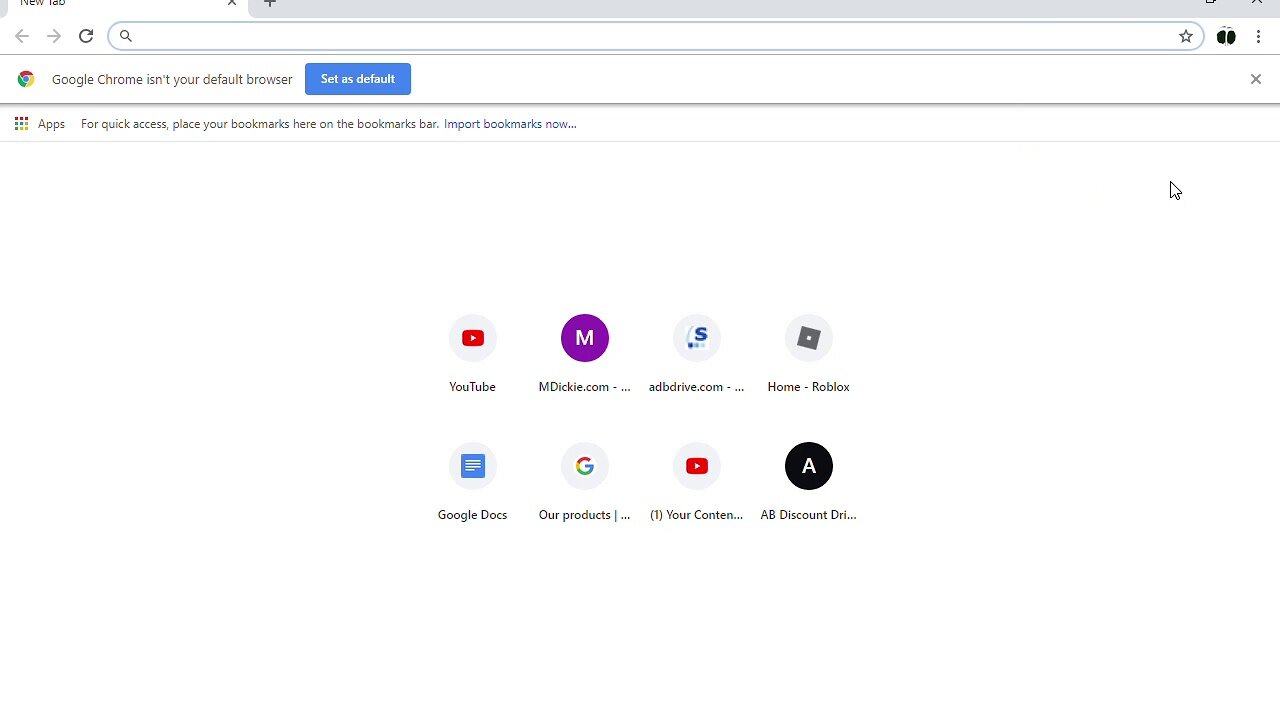Click Import bookmarks now link
This screenshot has height=720, width=1280.
point(510,124)
